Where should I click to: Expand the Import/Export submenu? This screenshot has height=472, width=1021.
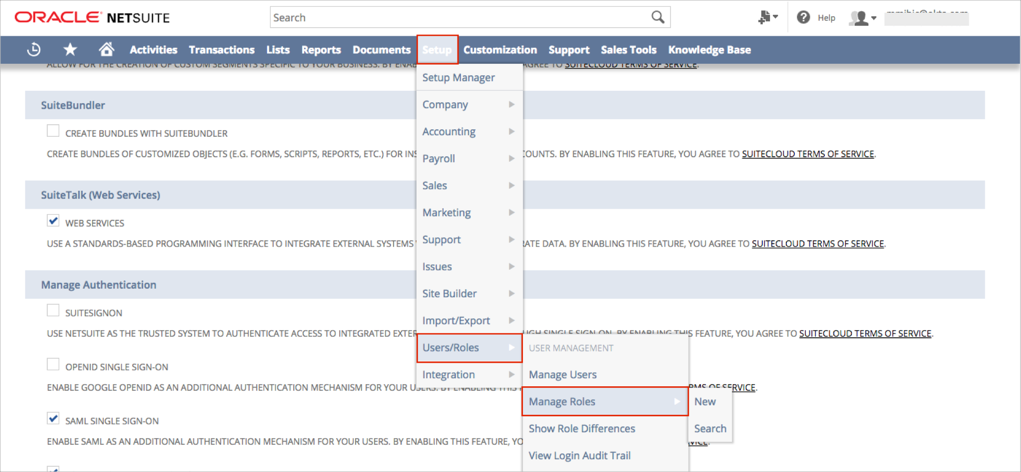pyautogui.click(x=469, y=321)
